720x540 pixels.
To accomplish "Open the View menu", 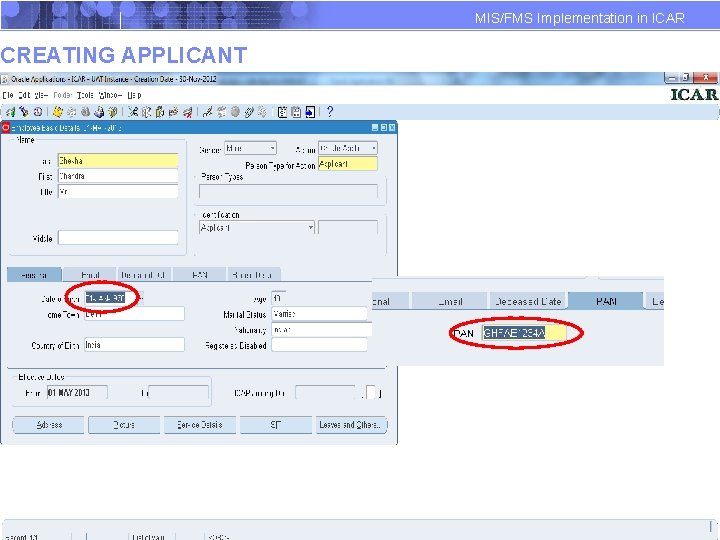I will pos(41,95).
